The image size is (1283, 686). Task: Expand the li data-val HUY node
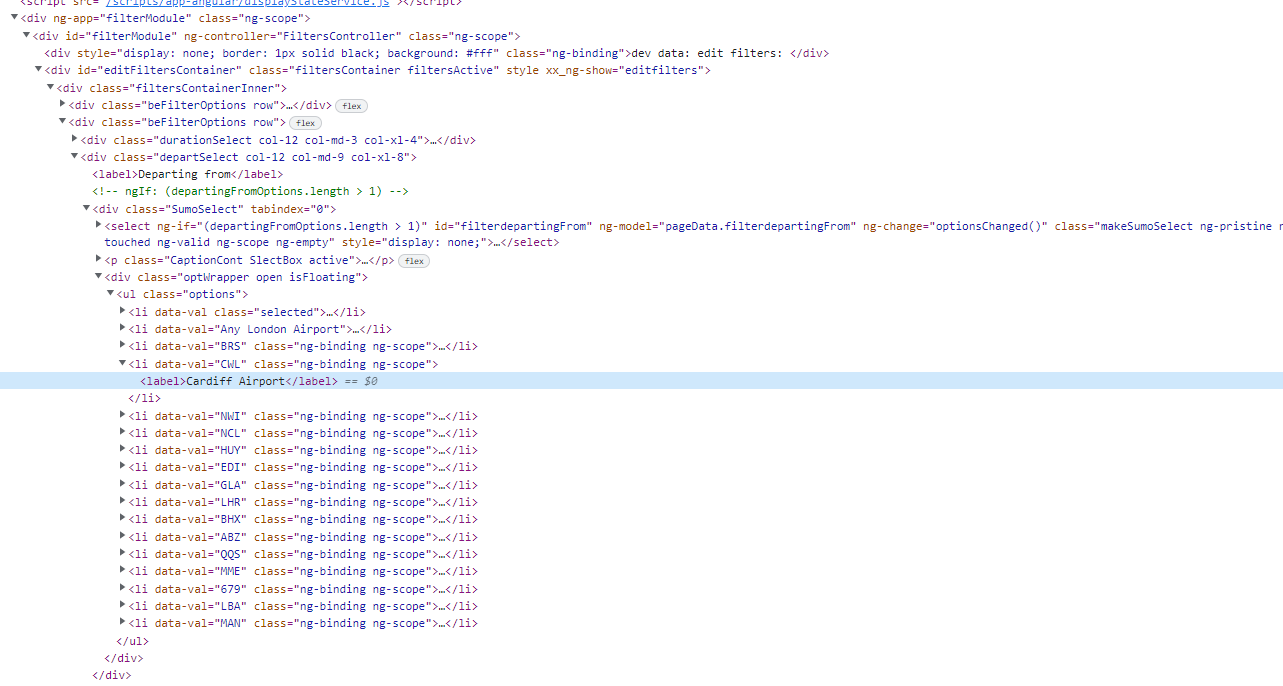(122, 450)
